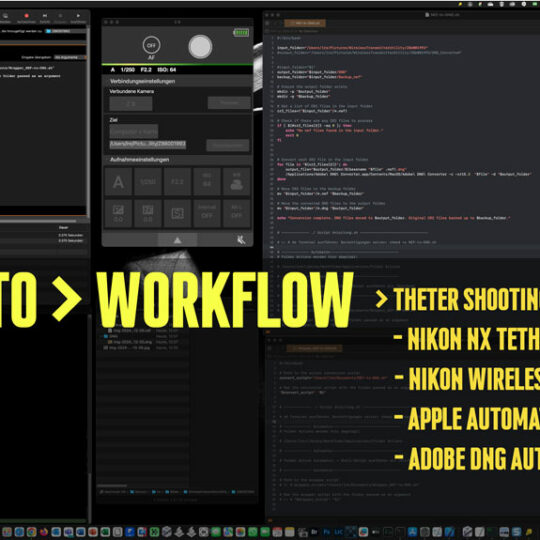Click the run play button in Automator toolbar
The height and width of the screenshot is (540, 540).
[x=78, y=16]
